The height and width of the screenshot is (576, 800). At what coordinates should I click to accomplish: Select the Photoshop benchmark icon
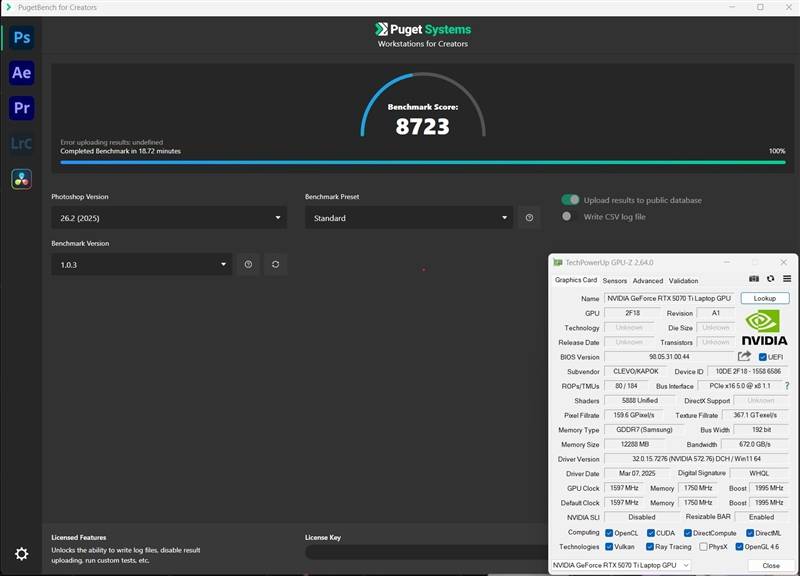click(21, 38)
